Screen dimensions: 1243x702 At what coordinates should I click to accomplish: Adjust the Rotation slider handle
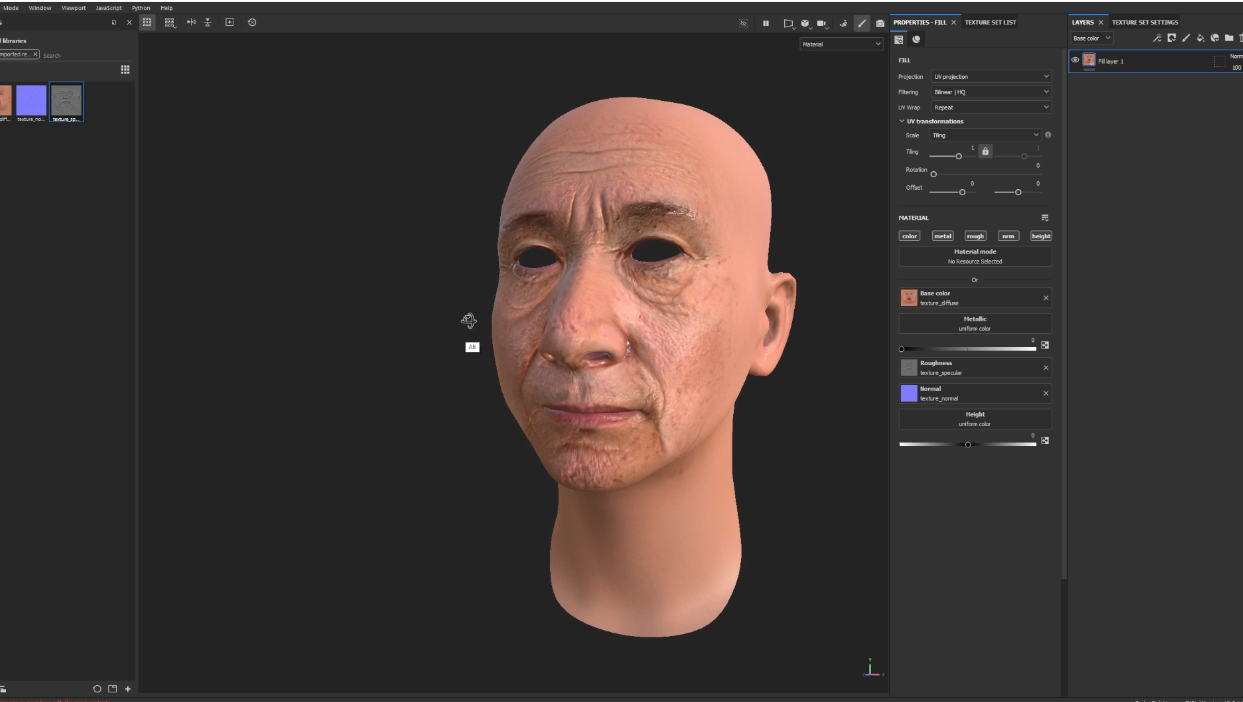[934, 174]
